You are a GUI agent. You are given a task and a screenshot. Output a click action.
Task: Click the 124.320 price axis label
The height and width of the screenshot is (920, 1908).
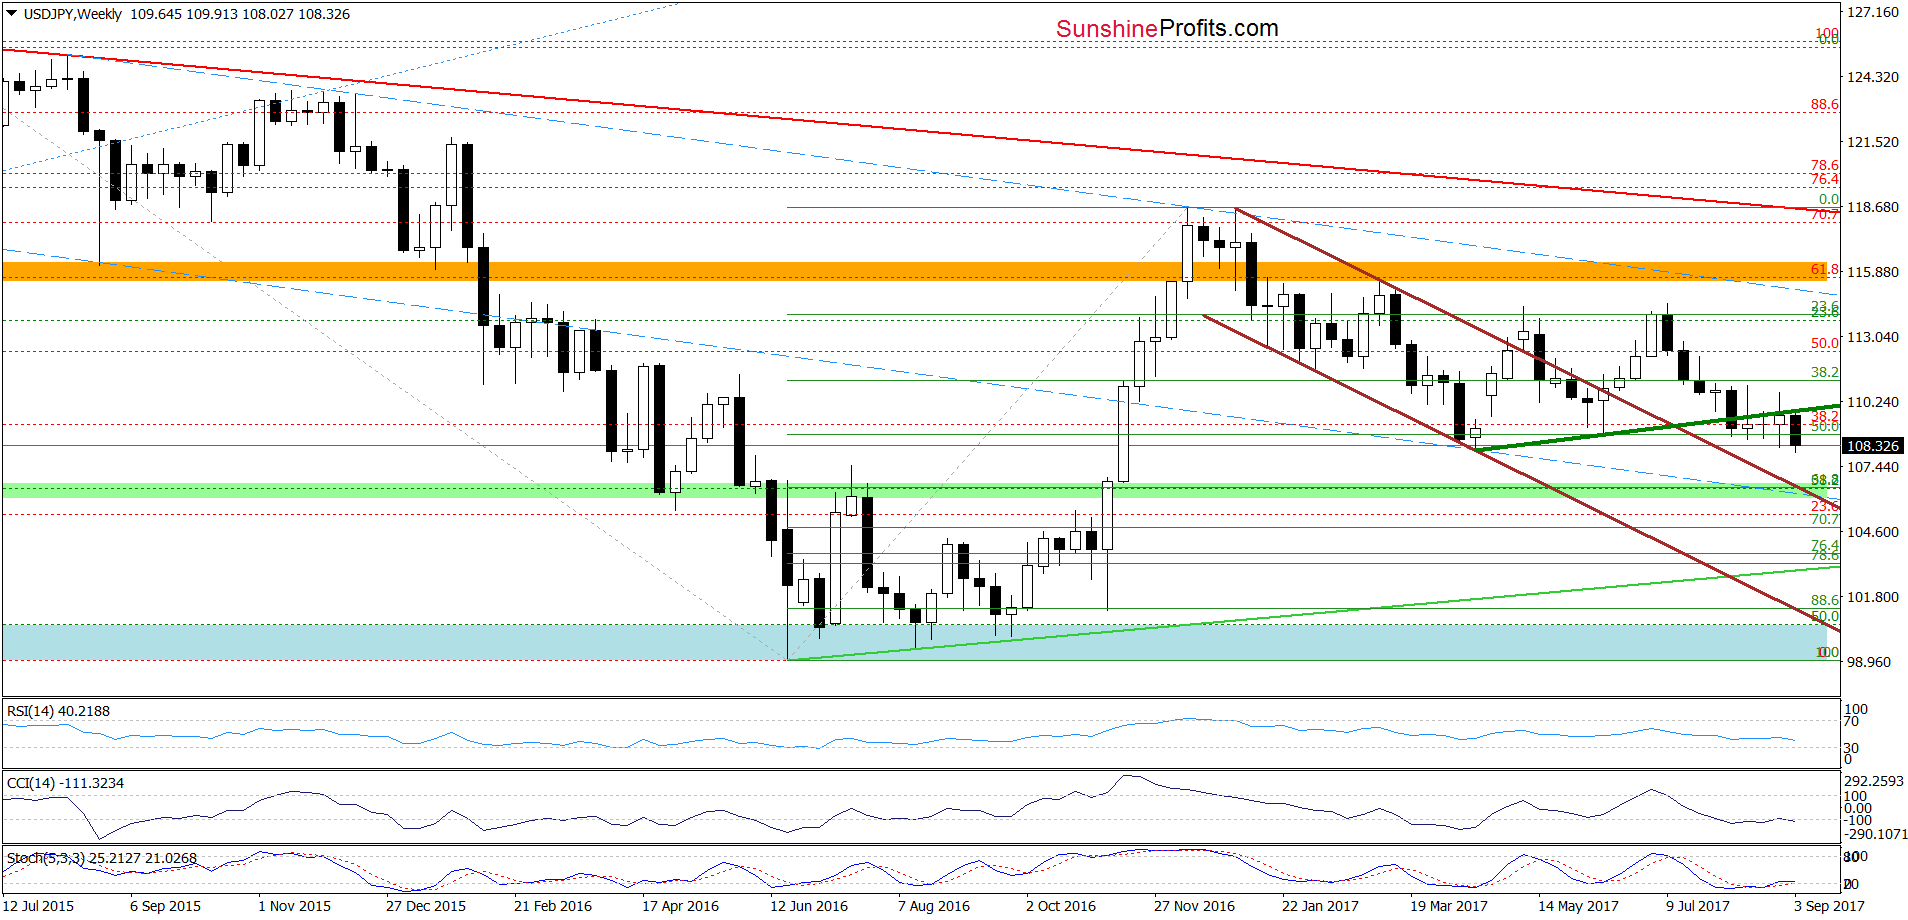point(1873,77)
